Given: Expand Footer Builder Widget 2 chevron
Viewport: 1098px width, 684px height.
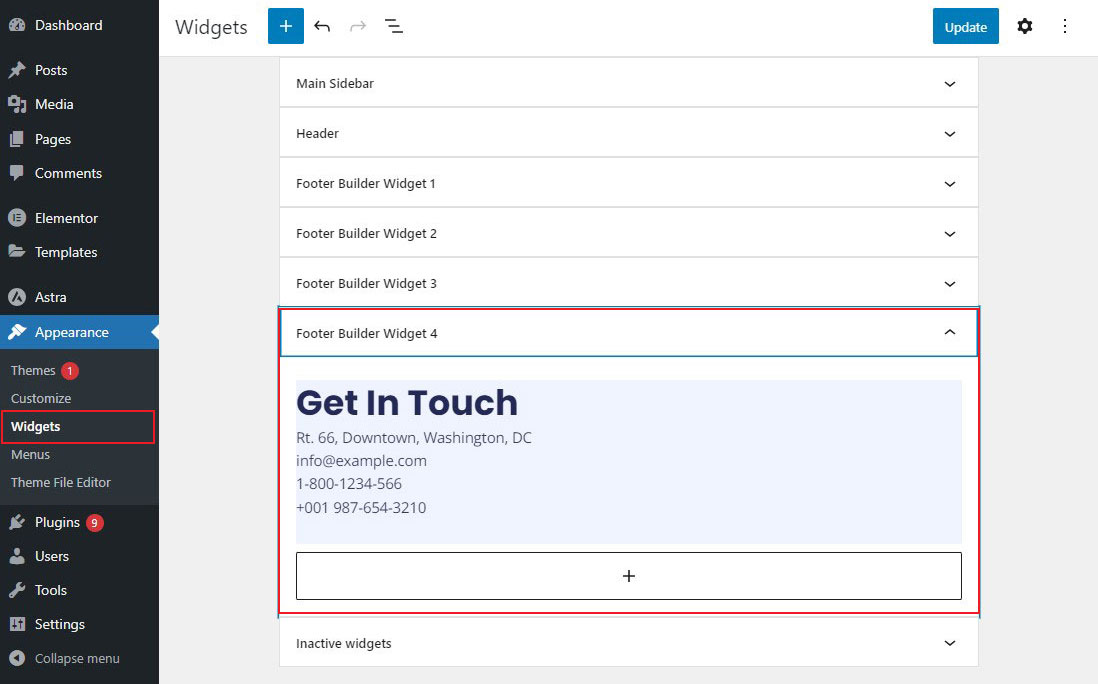Looking at the screenshot, I should pos(950,234).
